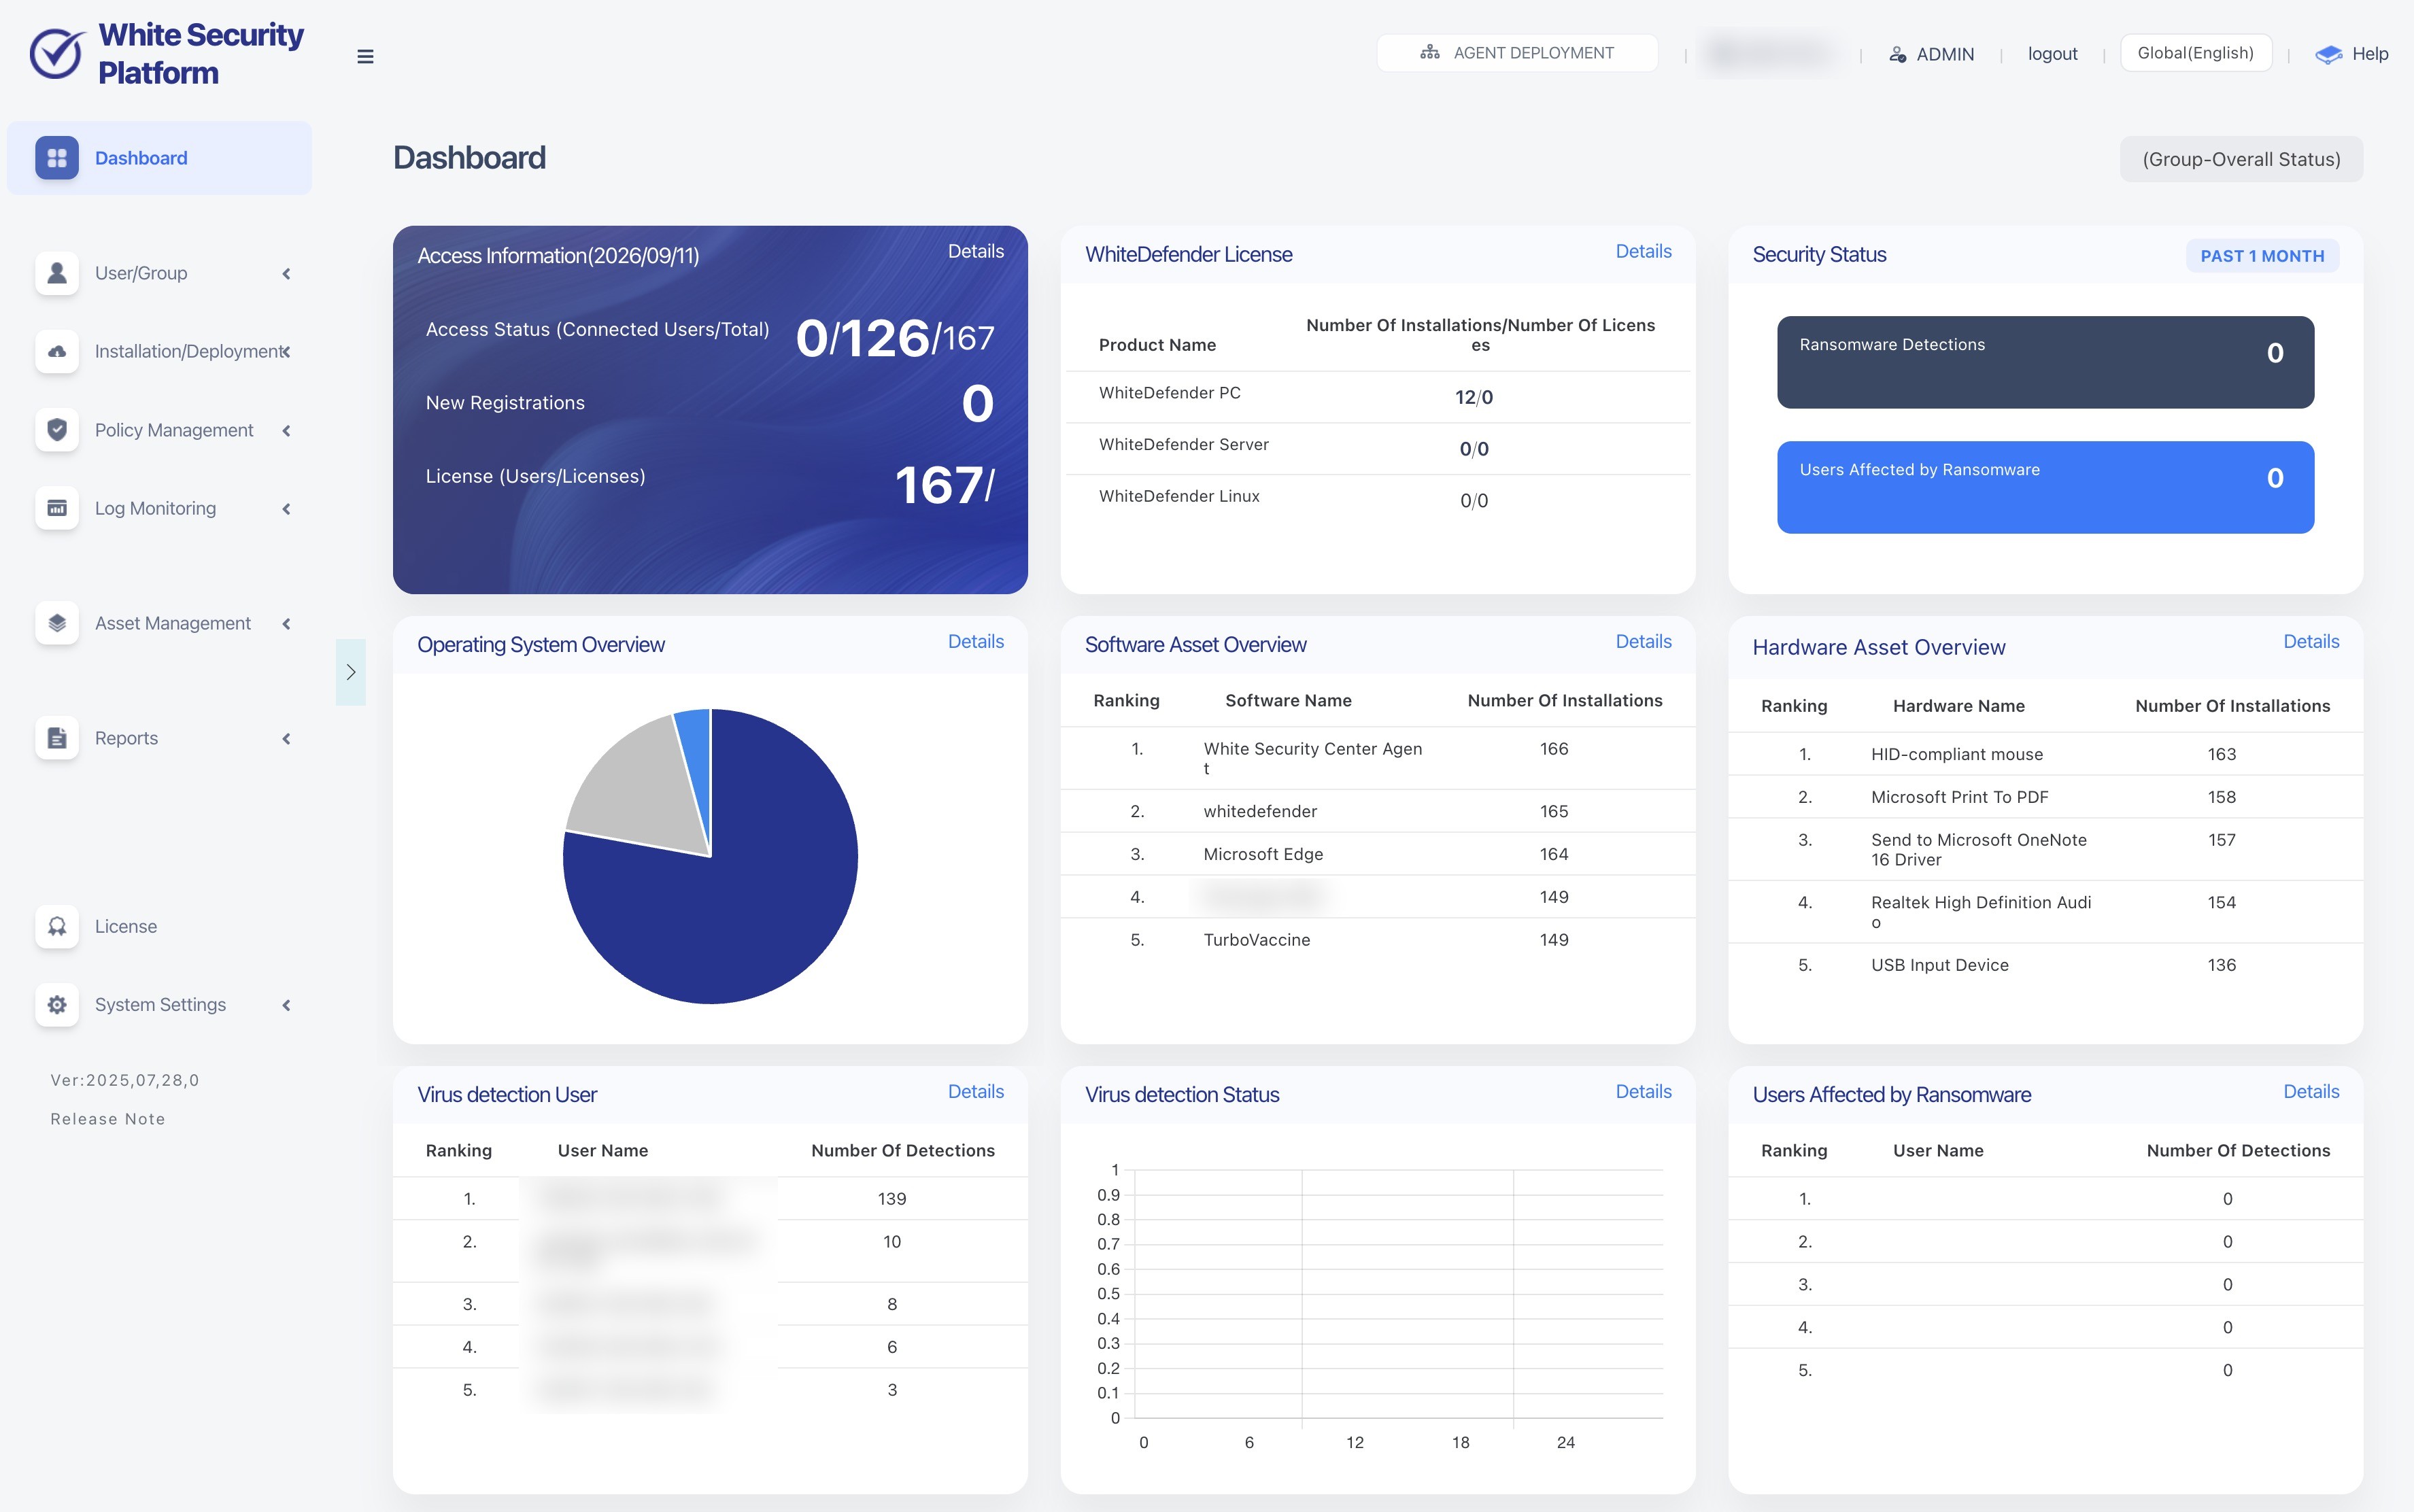Expand the Log Monitoring chevron
The image size is (2414, 1512).
click(287, 508)
